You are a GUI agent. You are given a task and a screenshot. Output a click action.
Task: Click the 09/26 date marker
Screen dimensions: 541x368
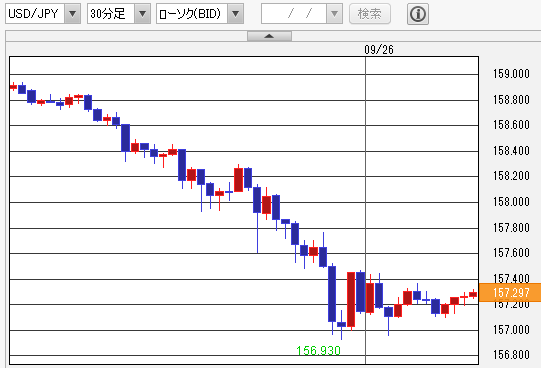pos(379,50)
